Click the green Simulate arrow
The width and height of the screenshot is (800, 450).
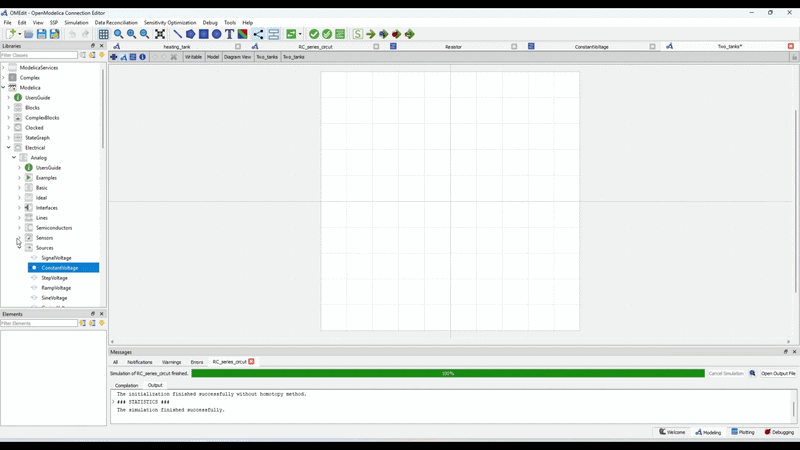coord(371,34)
